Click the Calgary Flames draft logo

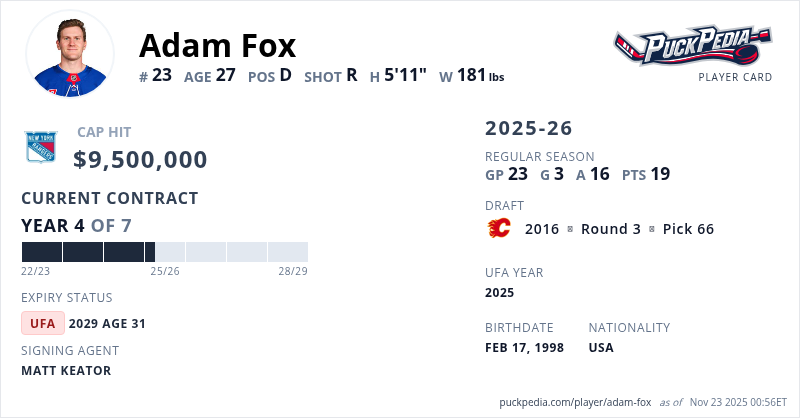(497, 229)
